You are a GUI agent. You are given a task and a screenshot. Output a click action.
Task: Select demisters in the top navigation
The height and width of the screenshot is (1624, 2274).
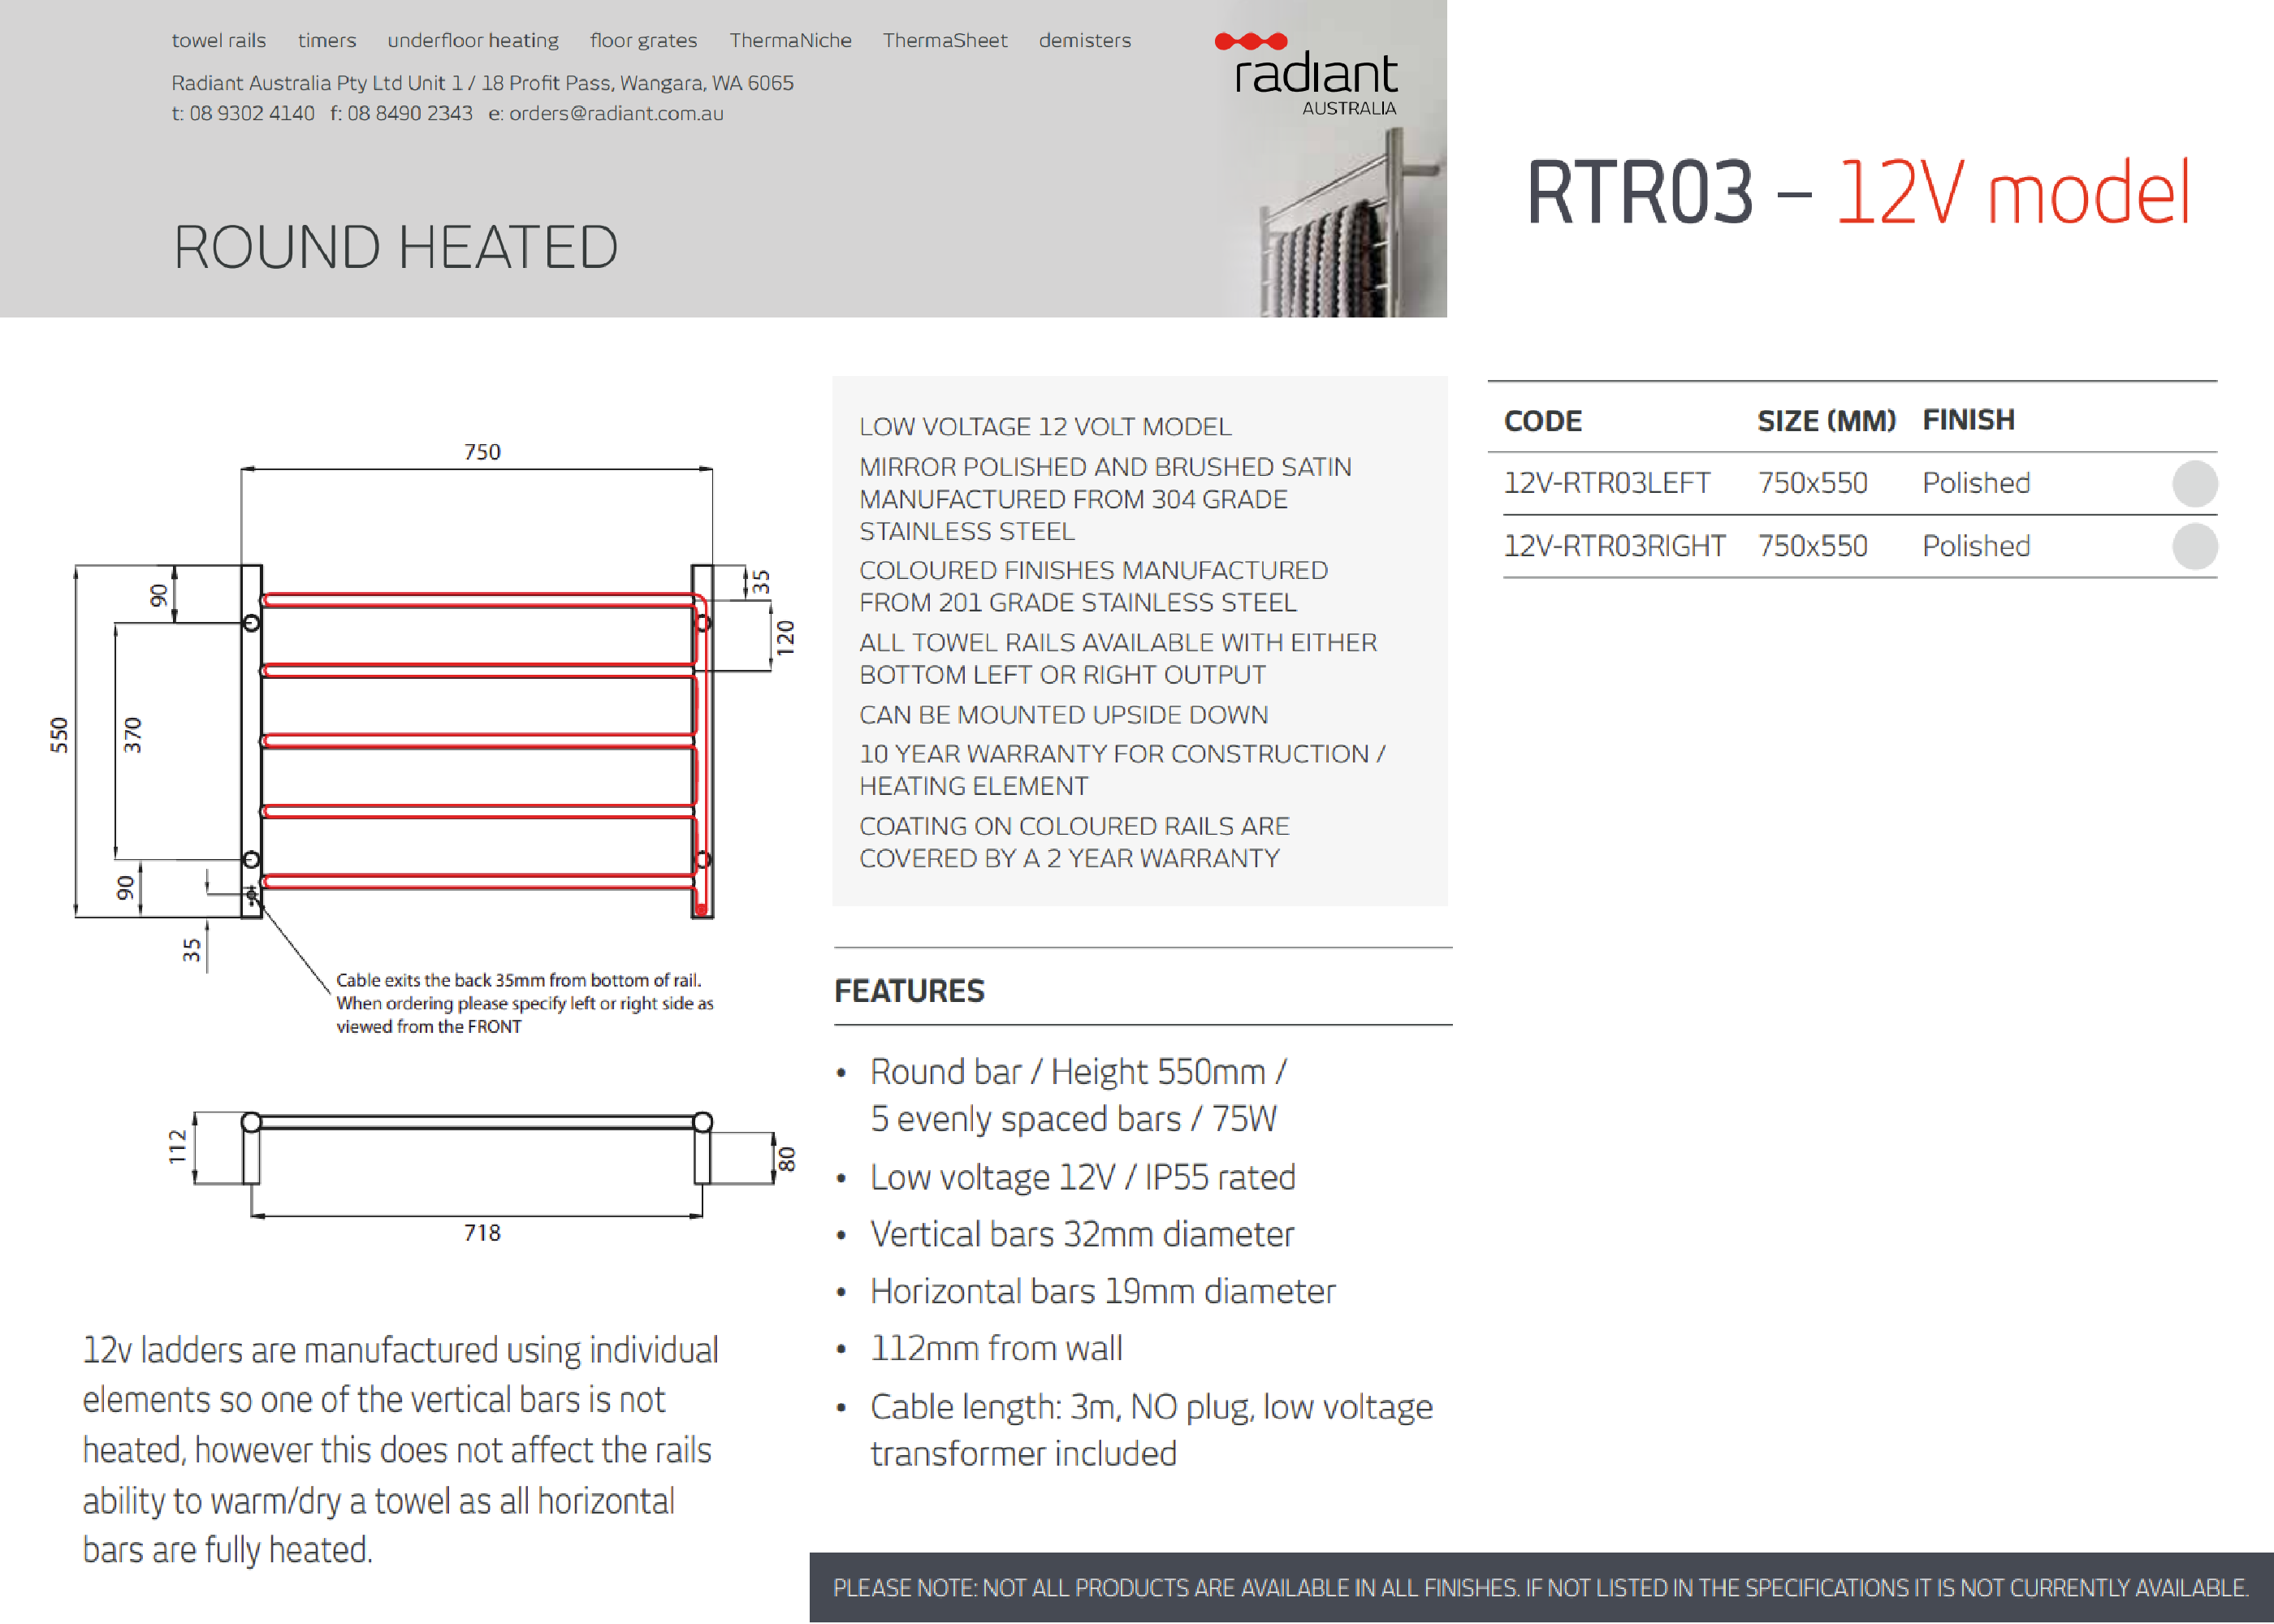(1084, 41)
